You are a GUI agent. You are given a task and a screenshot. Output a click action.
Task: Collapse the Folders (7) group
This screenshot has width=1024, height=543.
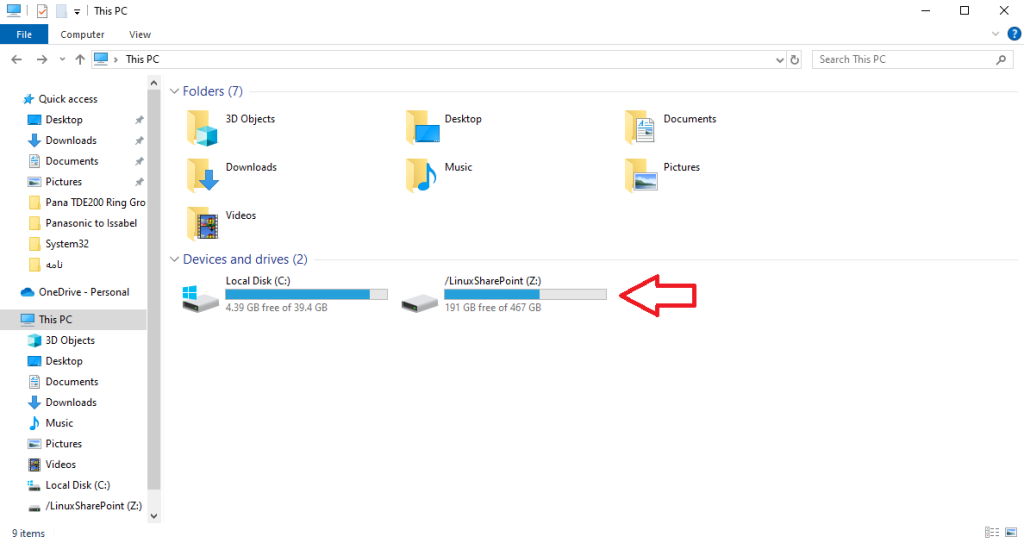tap(174, 91)
